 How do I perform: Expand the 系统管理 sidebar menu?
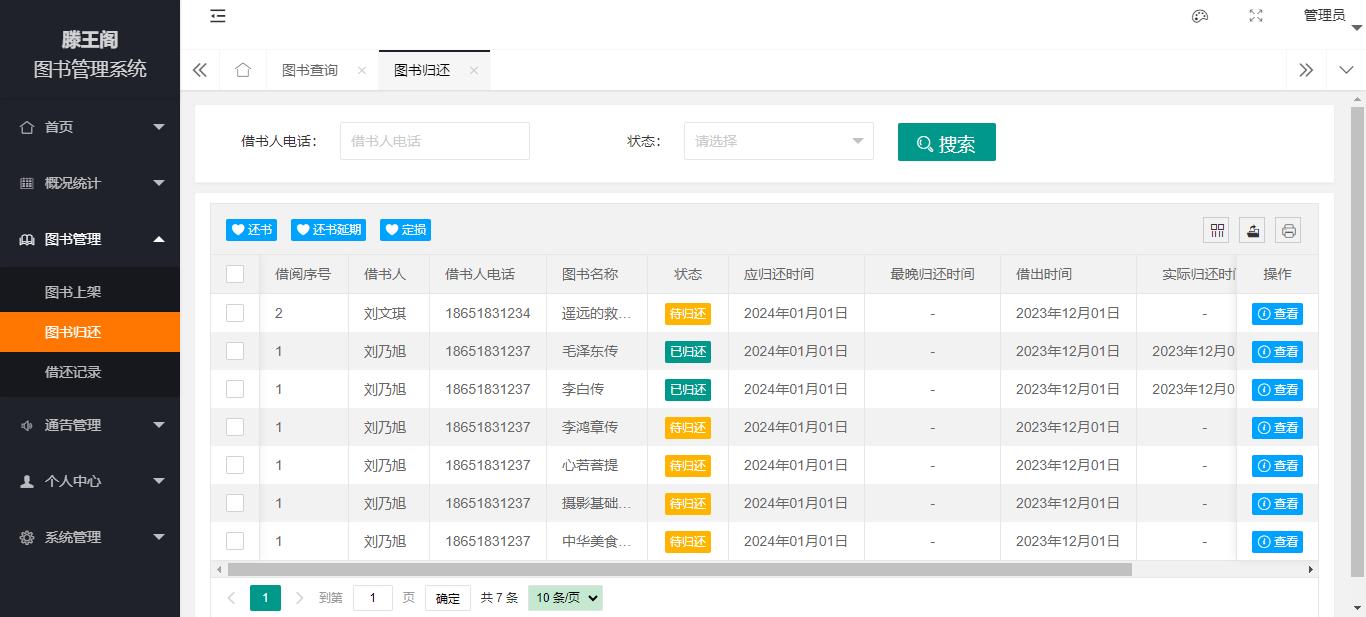coord(90,537)
